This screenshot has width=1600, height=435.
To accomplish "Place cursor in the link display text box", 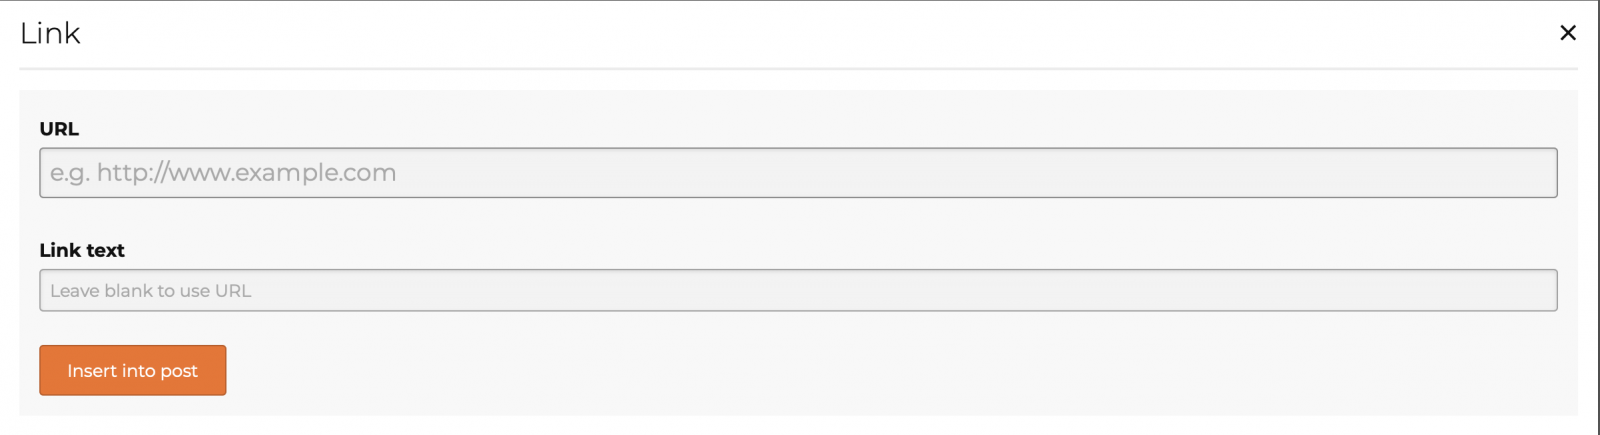I will [x=798, y=291].
